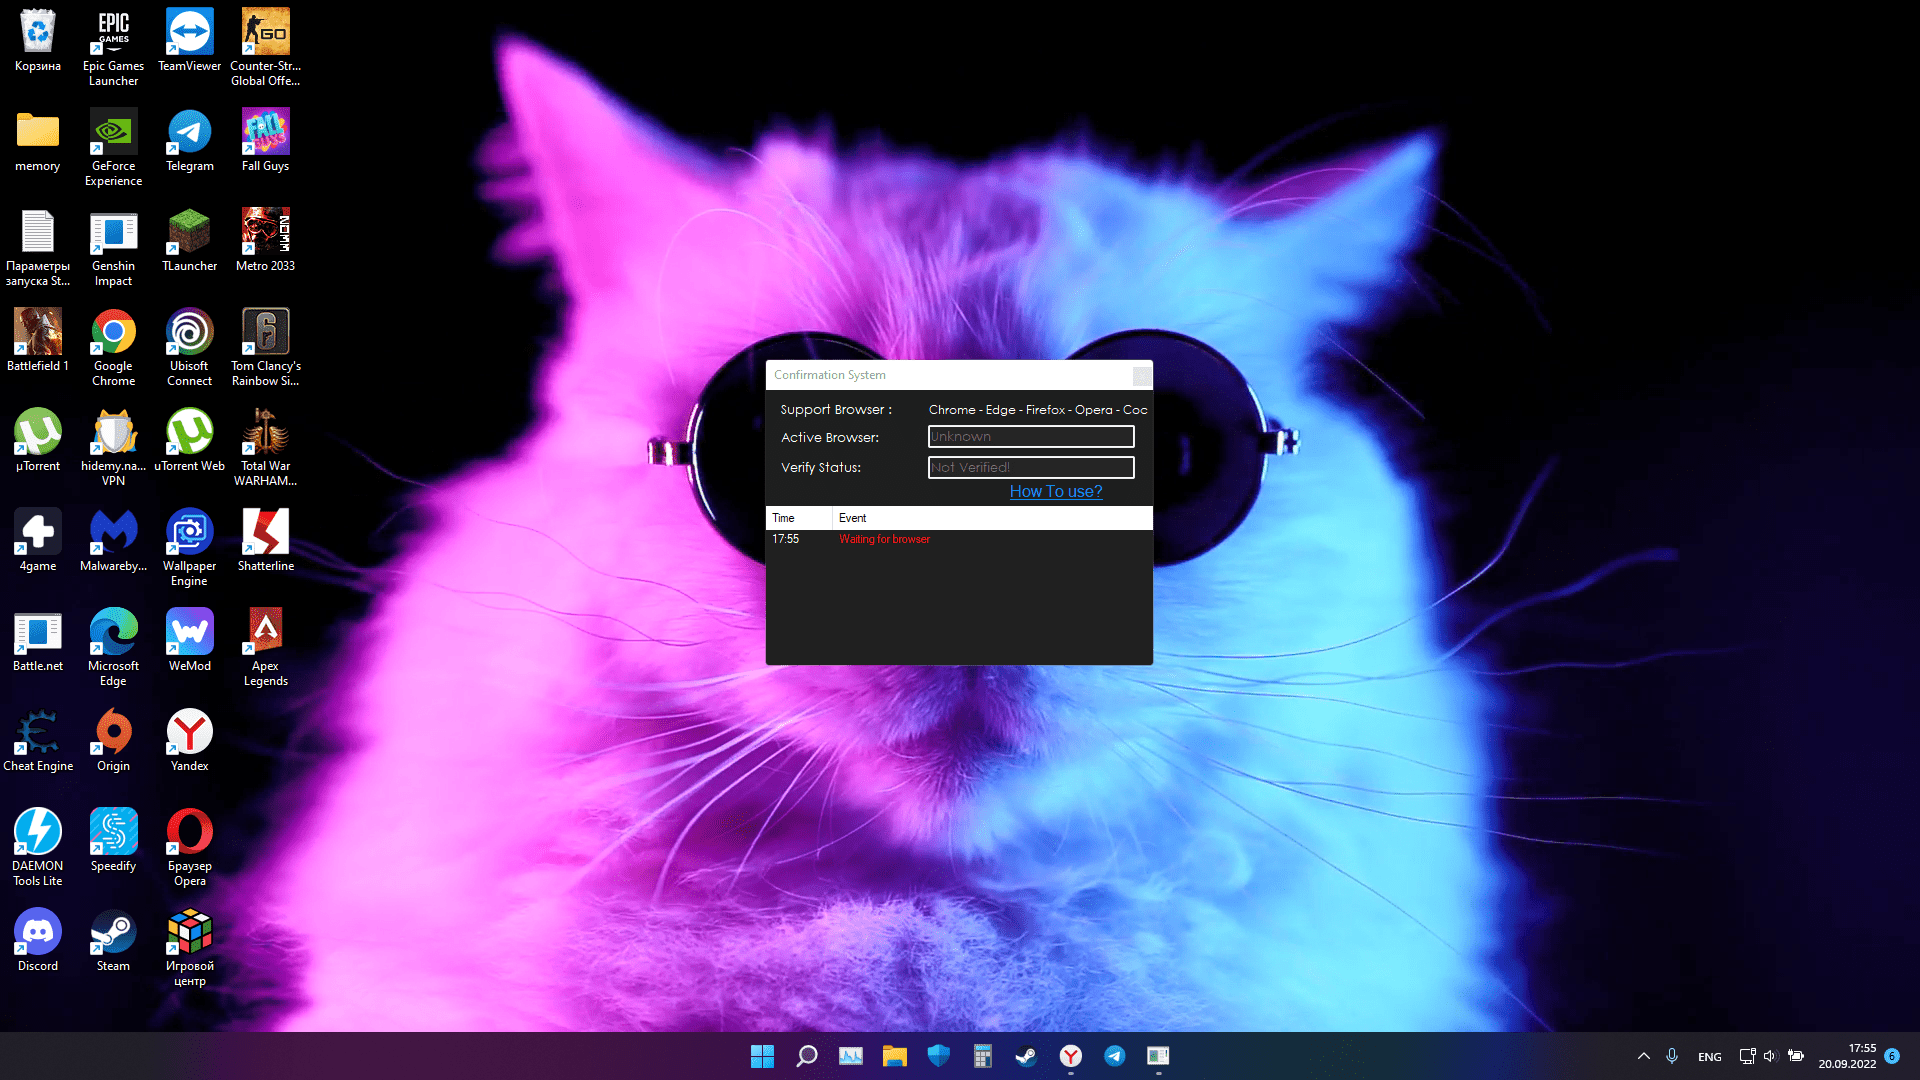Open Telegram from the taskbar
1920x1080 pixels.
1114,1056
